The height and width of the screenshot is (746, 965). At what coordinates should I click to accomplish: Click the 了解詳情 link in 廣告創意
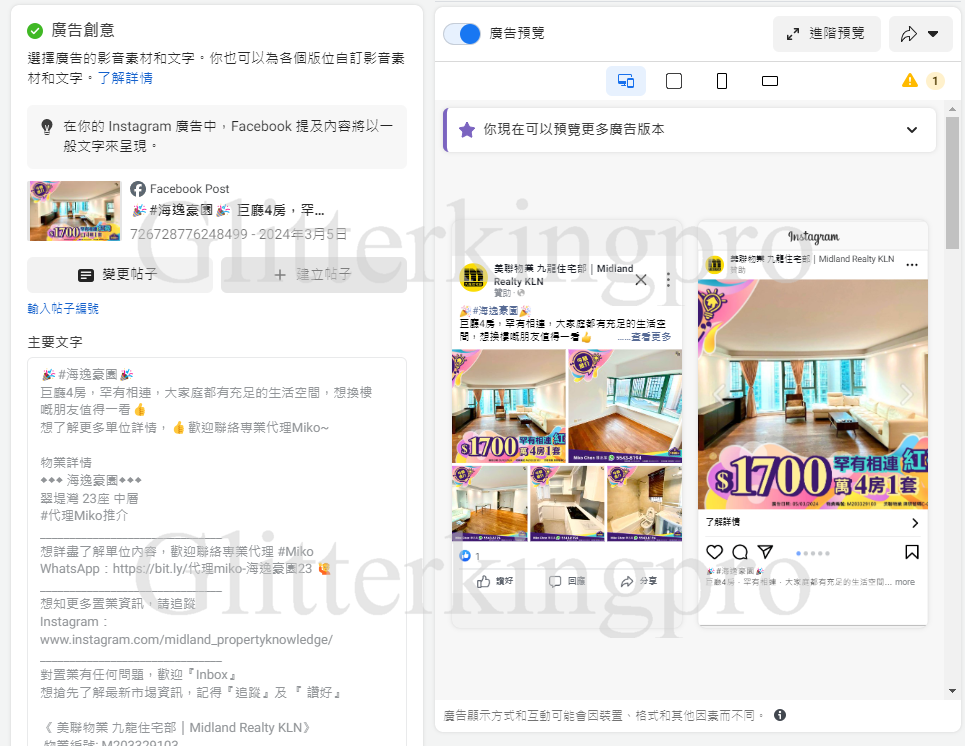pos(125,78)
